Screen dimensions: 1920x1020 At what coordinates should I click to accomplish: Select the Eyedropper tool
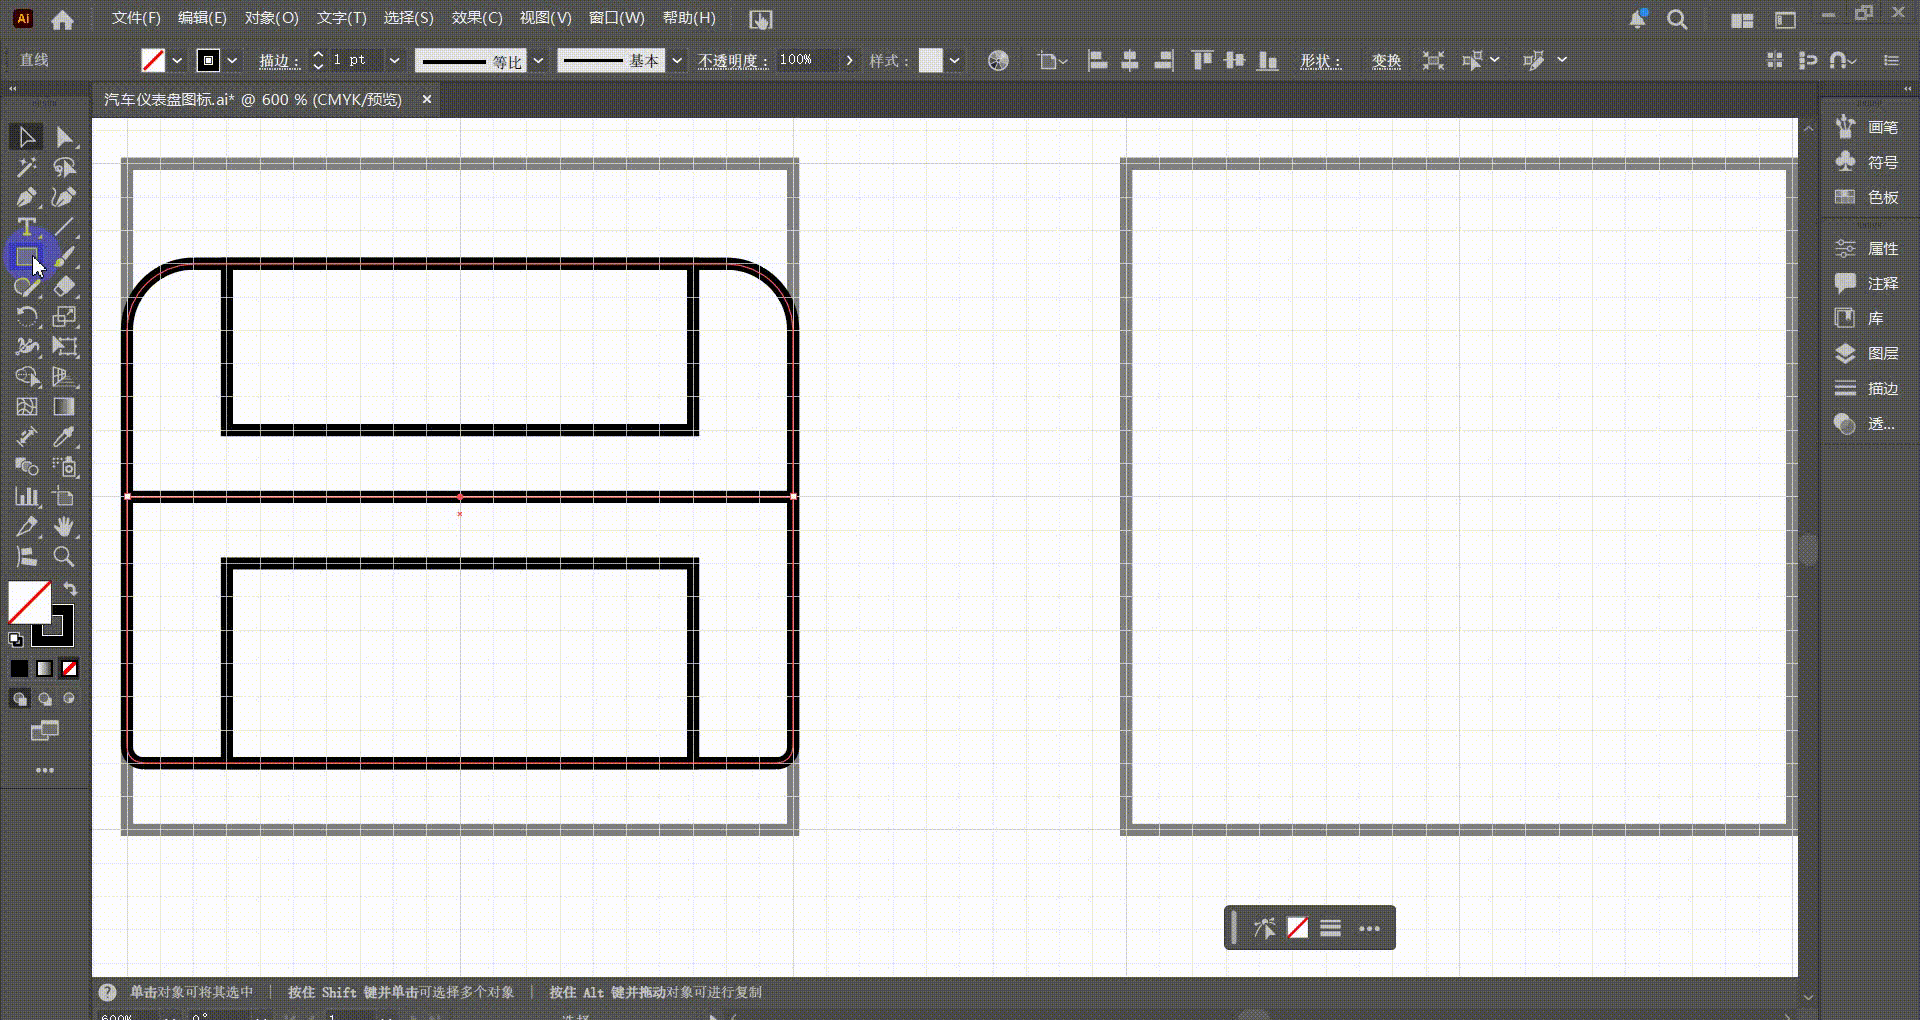pos(64,437)
